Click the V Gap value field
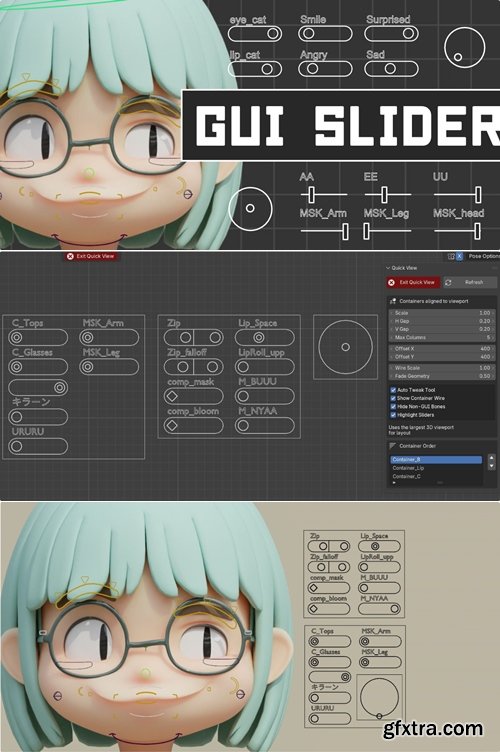 pos(442,329)
